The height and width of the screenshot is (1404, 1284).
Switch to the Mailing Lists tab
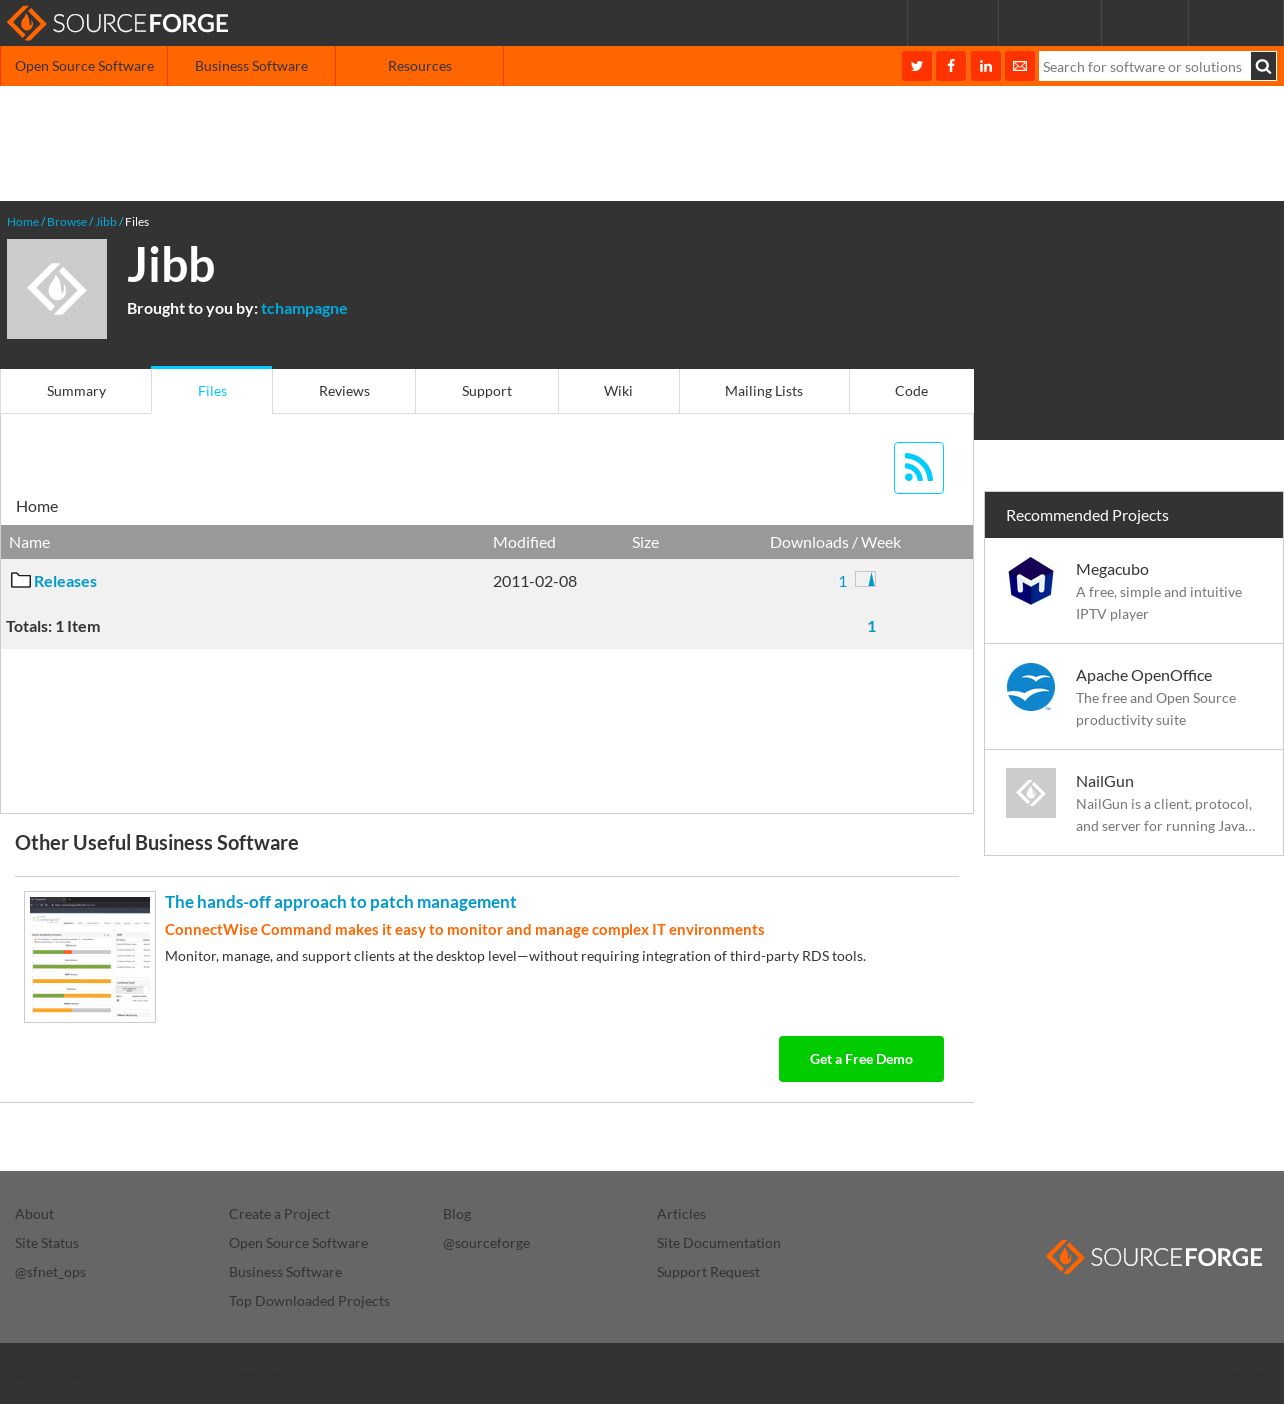coord(764,391)
